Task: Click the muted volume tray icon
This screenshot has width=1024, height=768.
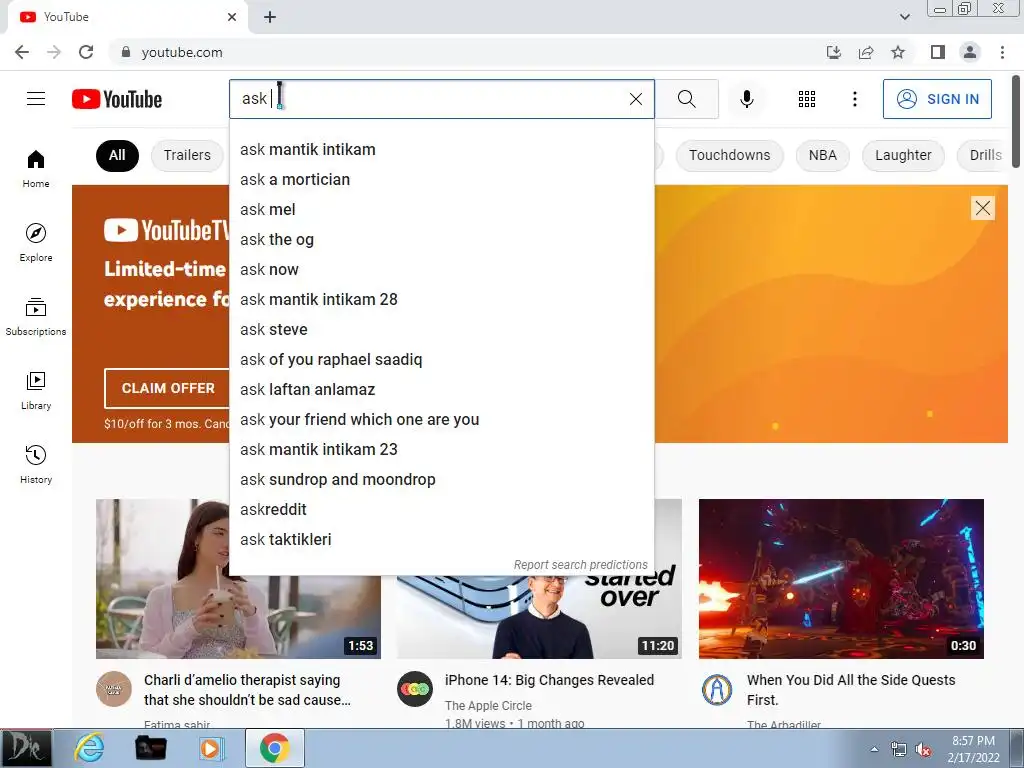Action: point(923,750)
